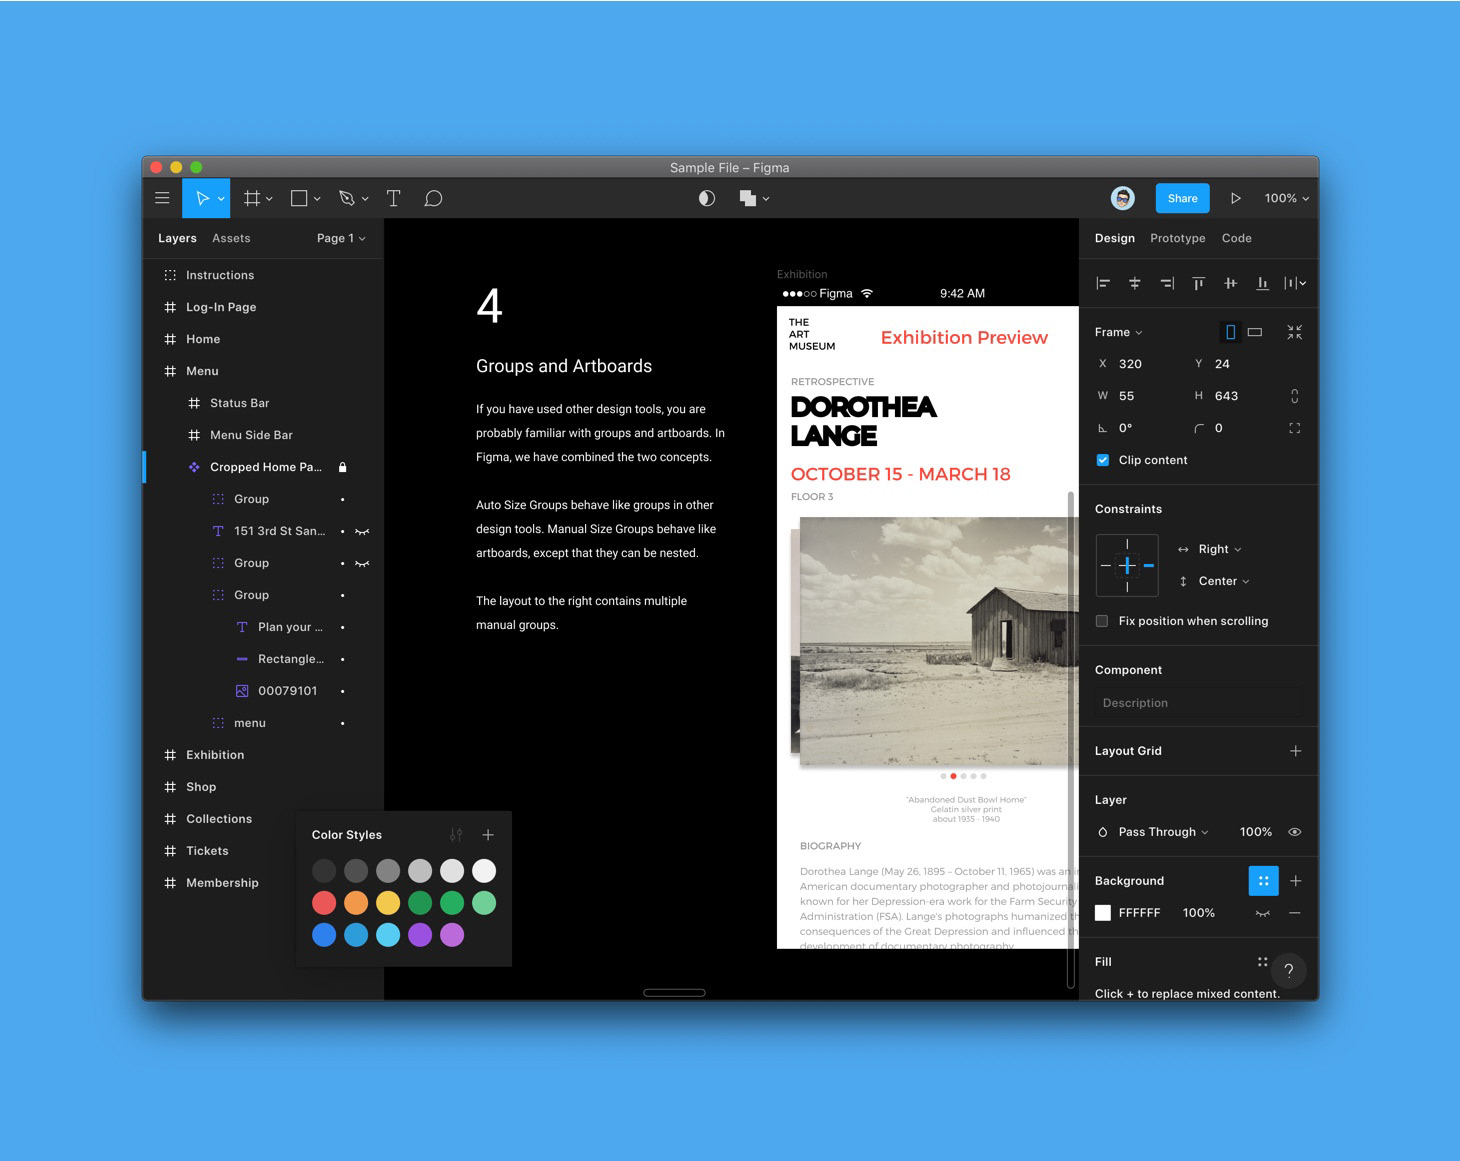Open boolean operations dropdown chevron
The image size is (1460, 1161).
766,199
